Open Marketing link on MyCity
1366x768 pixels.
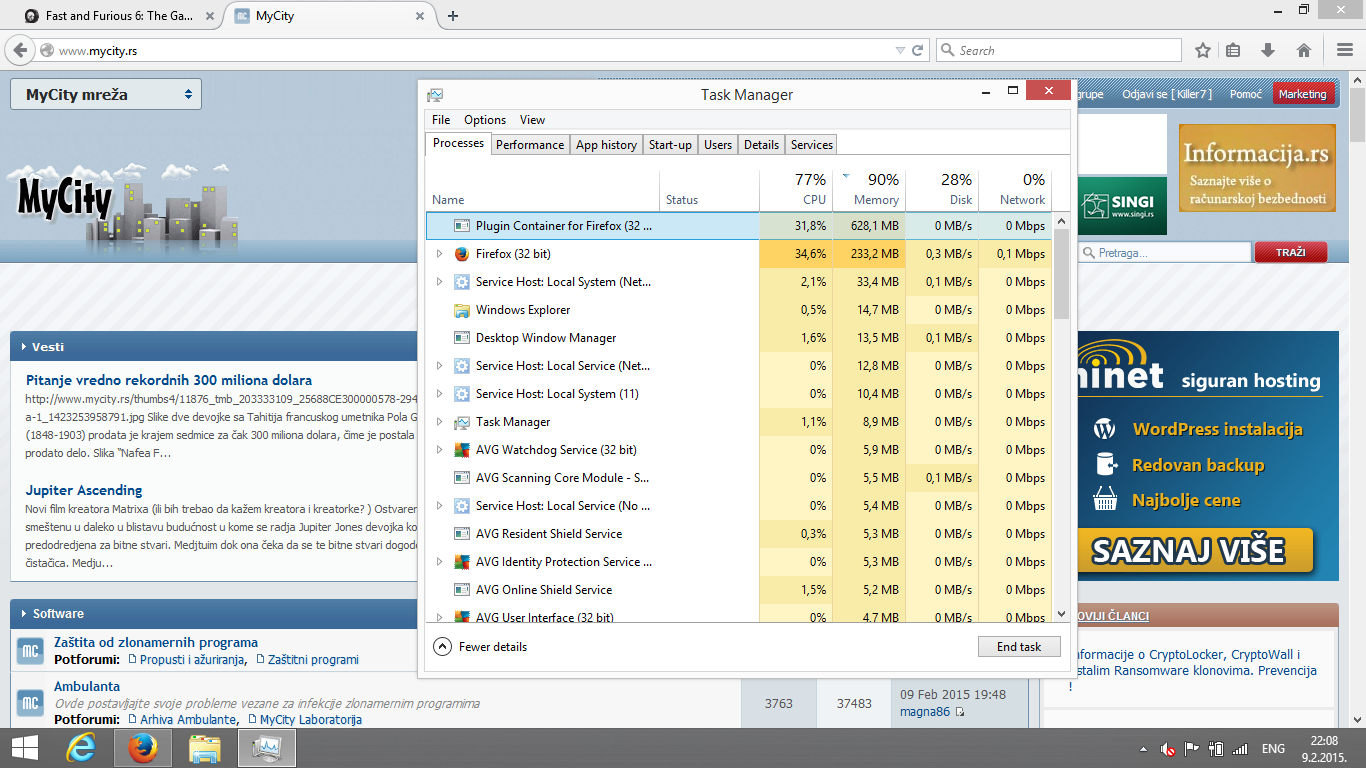pyautogui.click(x=1302, y=94)
